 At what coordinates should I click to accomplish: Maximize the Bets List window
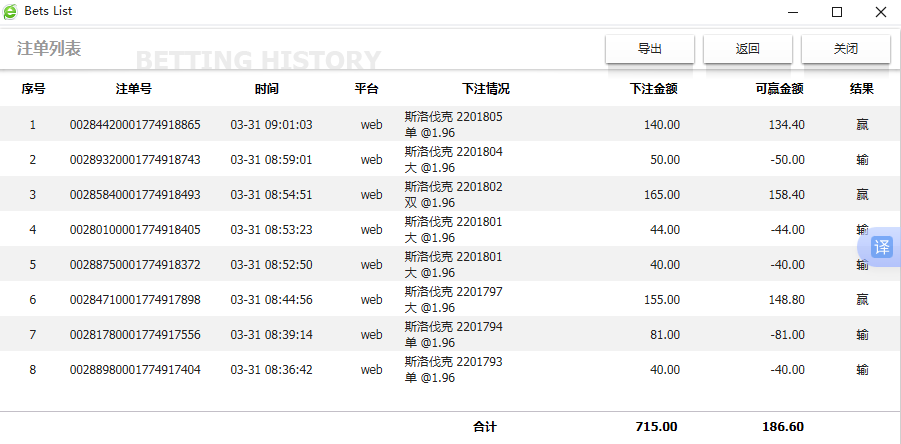[836, 12]
